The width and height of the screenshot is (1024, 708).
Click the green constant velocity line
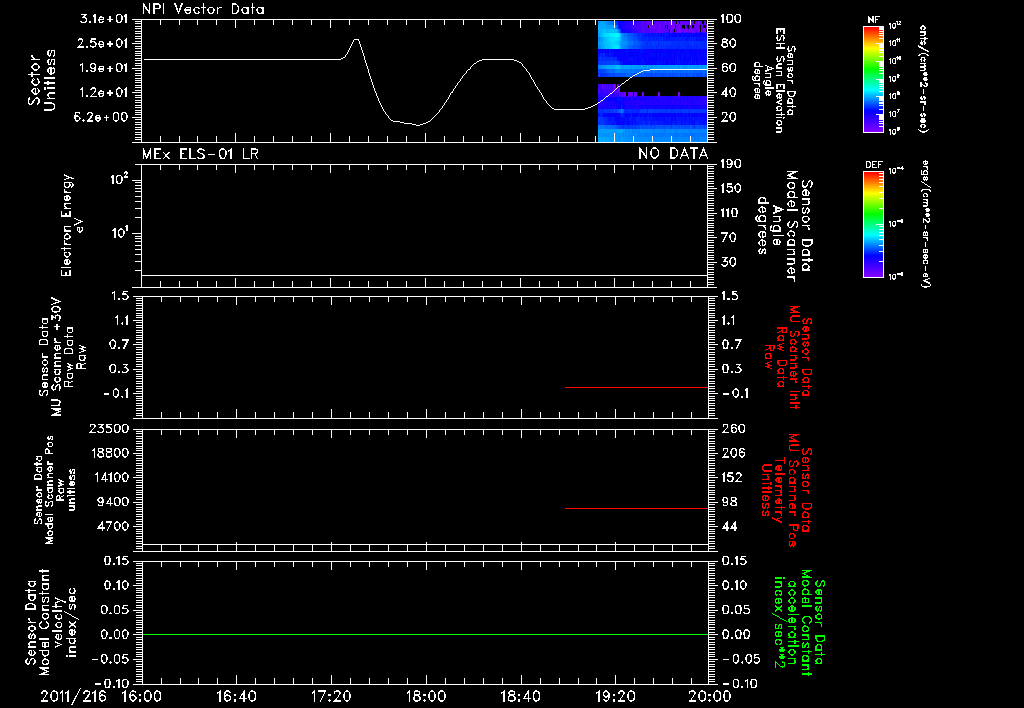pos(424,634)
